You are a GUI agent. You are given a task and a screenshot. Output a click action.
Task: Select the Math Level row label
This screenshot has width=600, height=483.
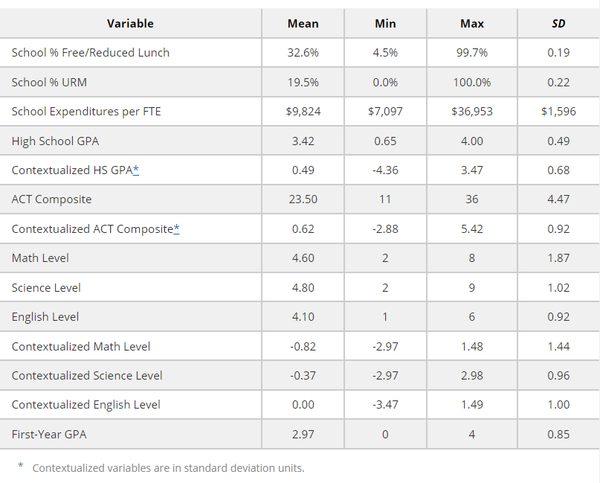pos(40,258)
